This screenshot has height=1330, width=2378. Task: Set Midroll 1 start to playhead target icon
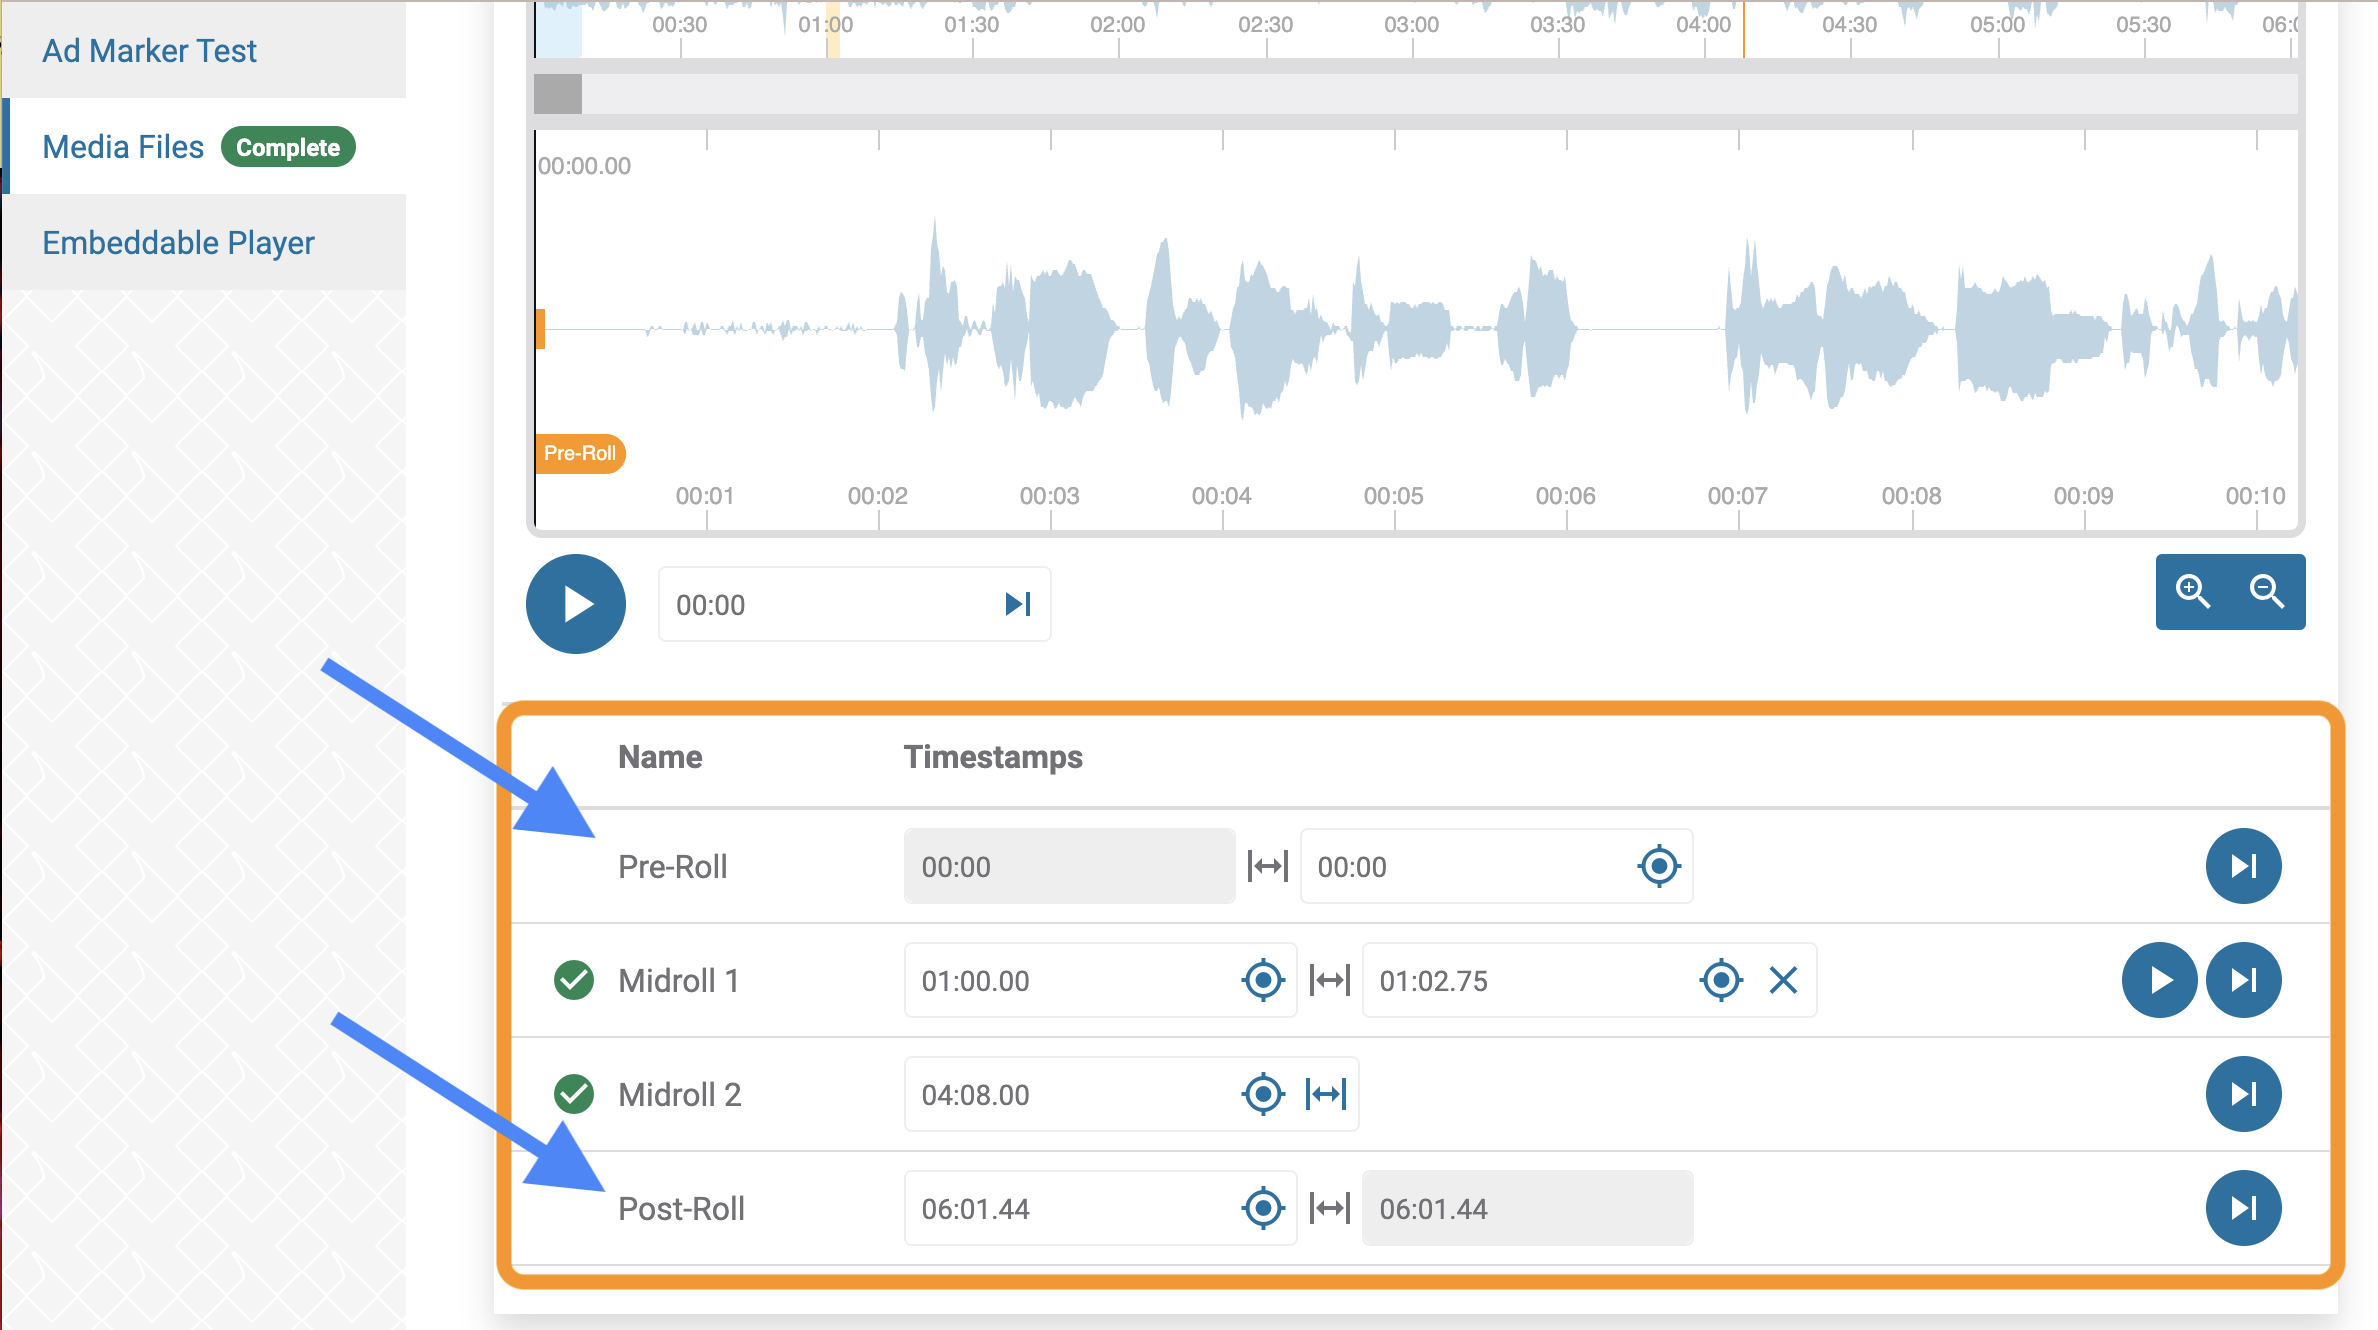[1263, 980]
